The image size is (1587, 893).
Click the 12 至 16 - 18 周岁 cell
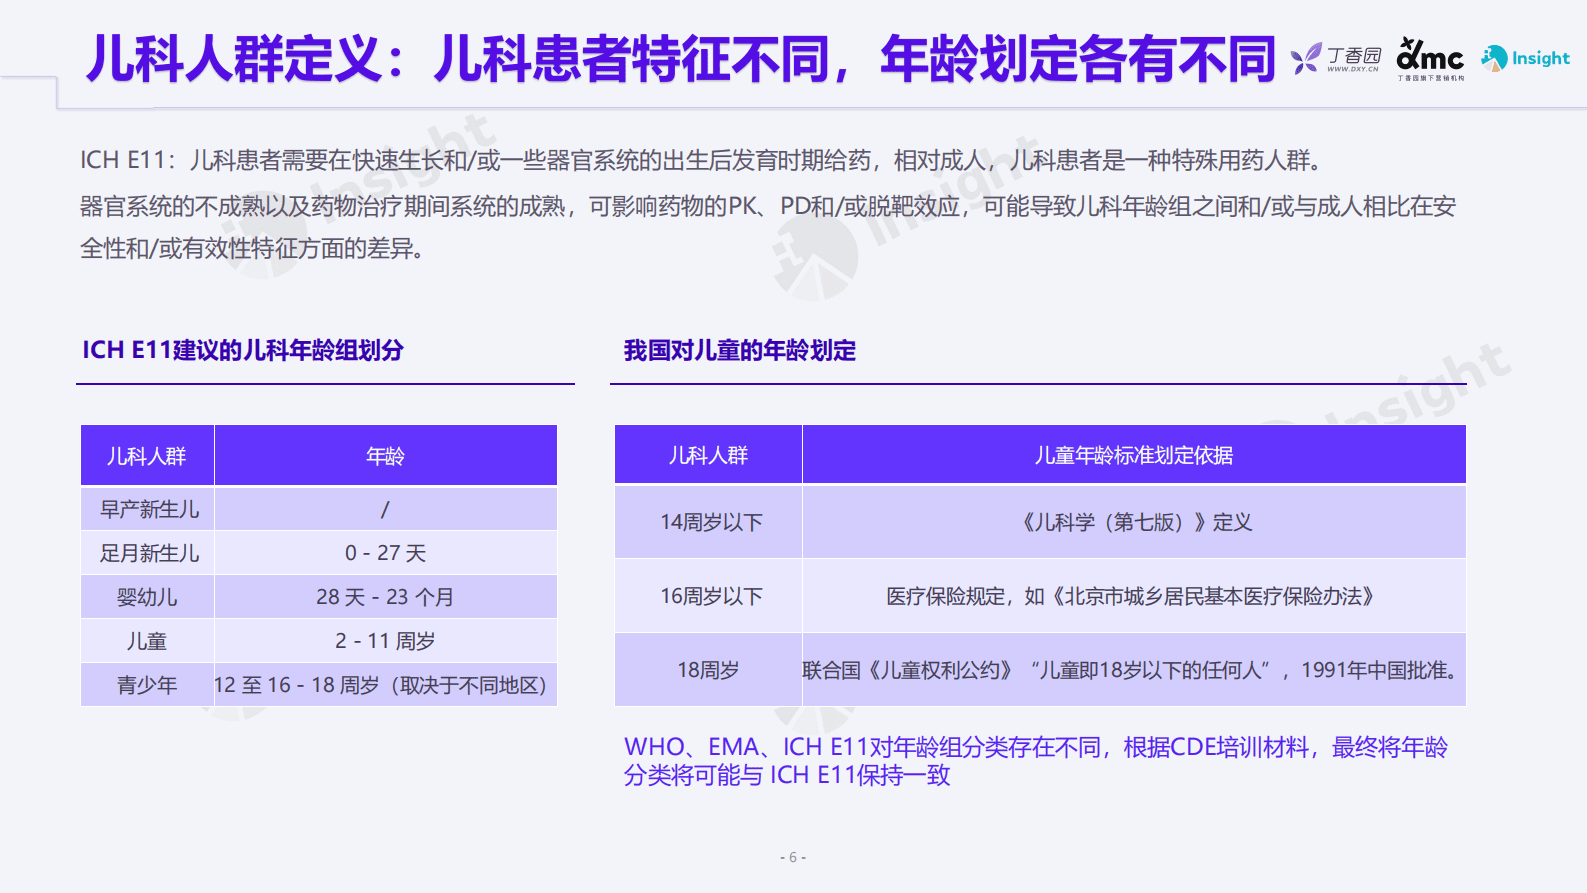click(x=385, y=685)
